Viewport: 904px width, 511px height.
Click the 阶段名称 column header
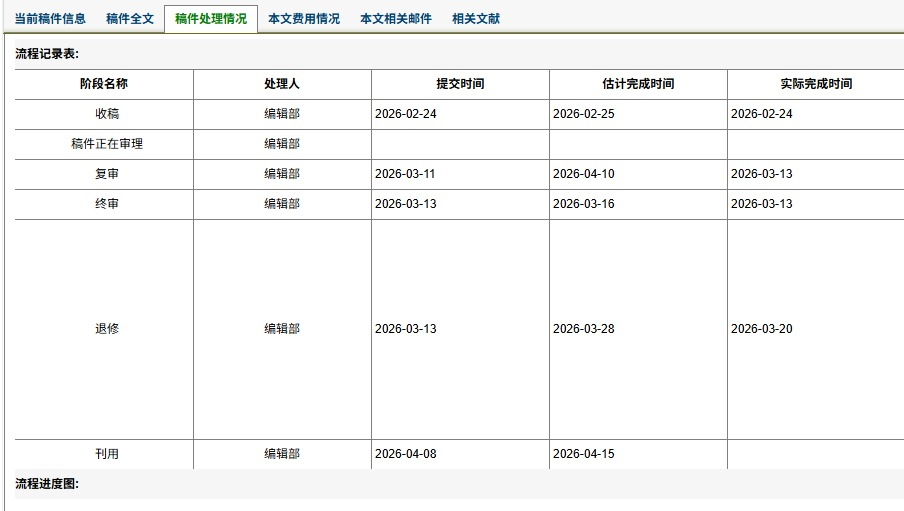click(104, 84)
